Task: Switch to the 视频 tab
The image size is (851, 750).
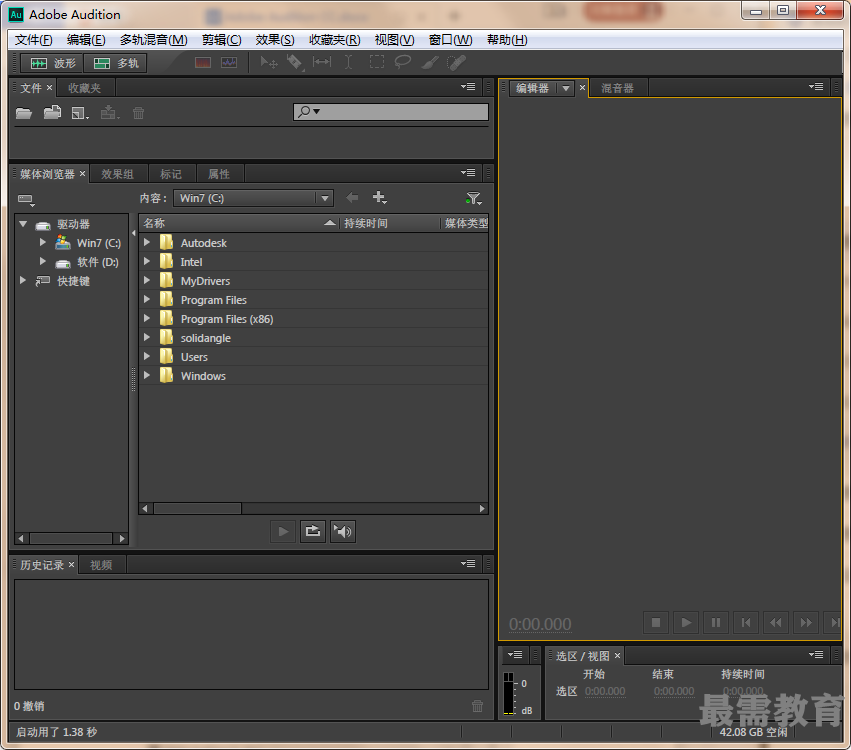Action: click(101, 565)
